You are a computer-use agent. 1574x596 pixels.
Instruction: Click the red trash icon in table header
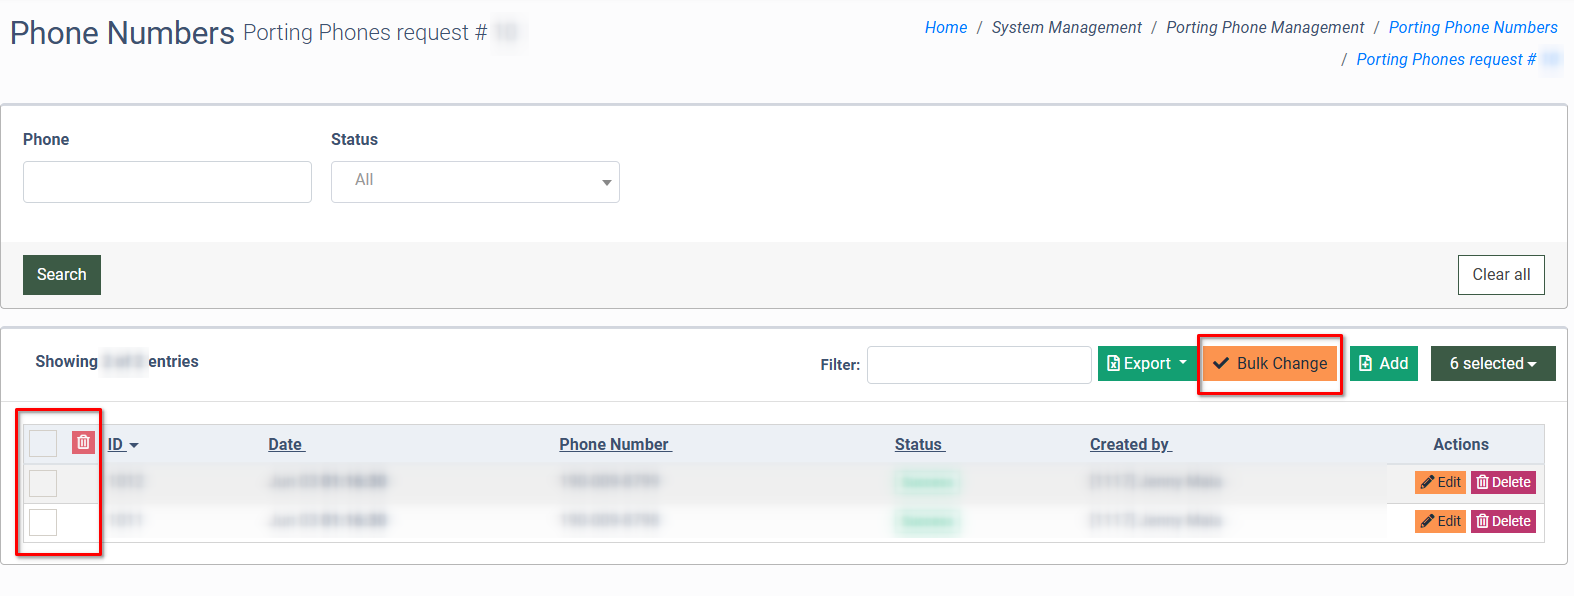(x=83, y=442)
